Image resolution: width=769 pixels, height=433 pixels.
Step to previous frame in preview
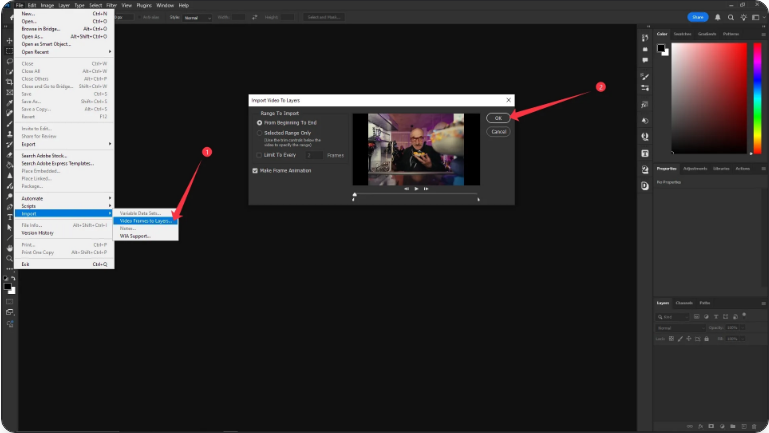point(406,188)
